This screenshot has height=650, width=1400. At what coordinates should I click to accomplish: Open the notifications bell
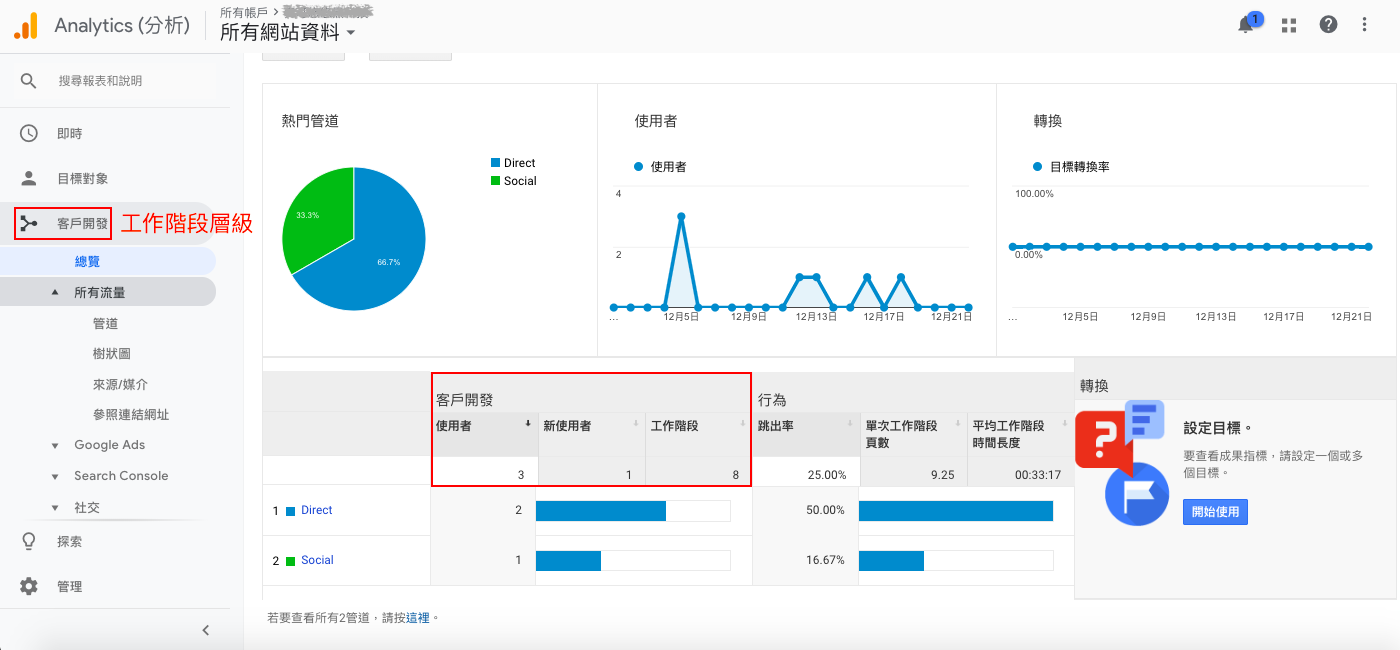click(1246, 23)
